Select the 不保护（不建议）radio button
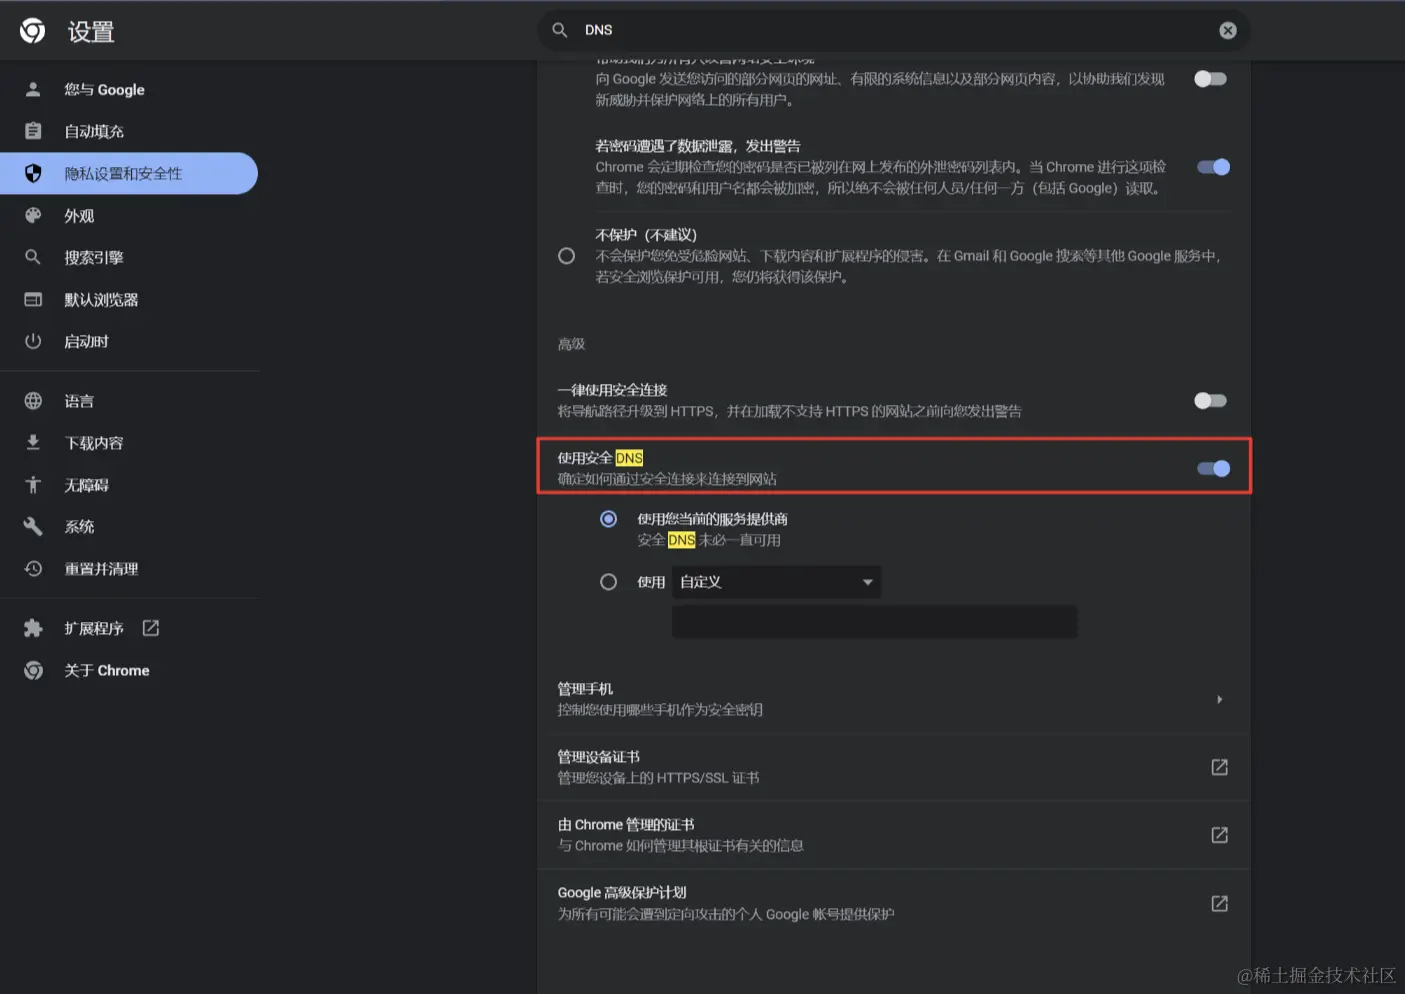1405x994 pixels. (x=567, y=256)
